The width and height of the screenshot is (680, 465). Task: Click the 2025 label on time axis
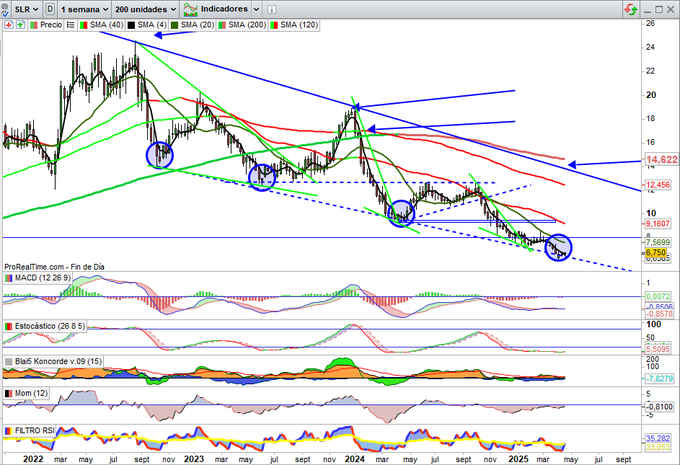(x=518, y=459)
